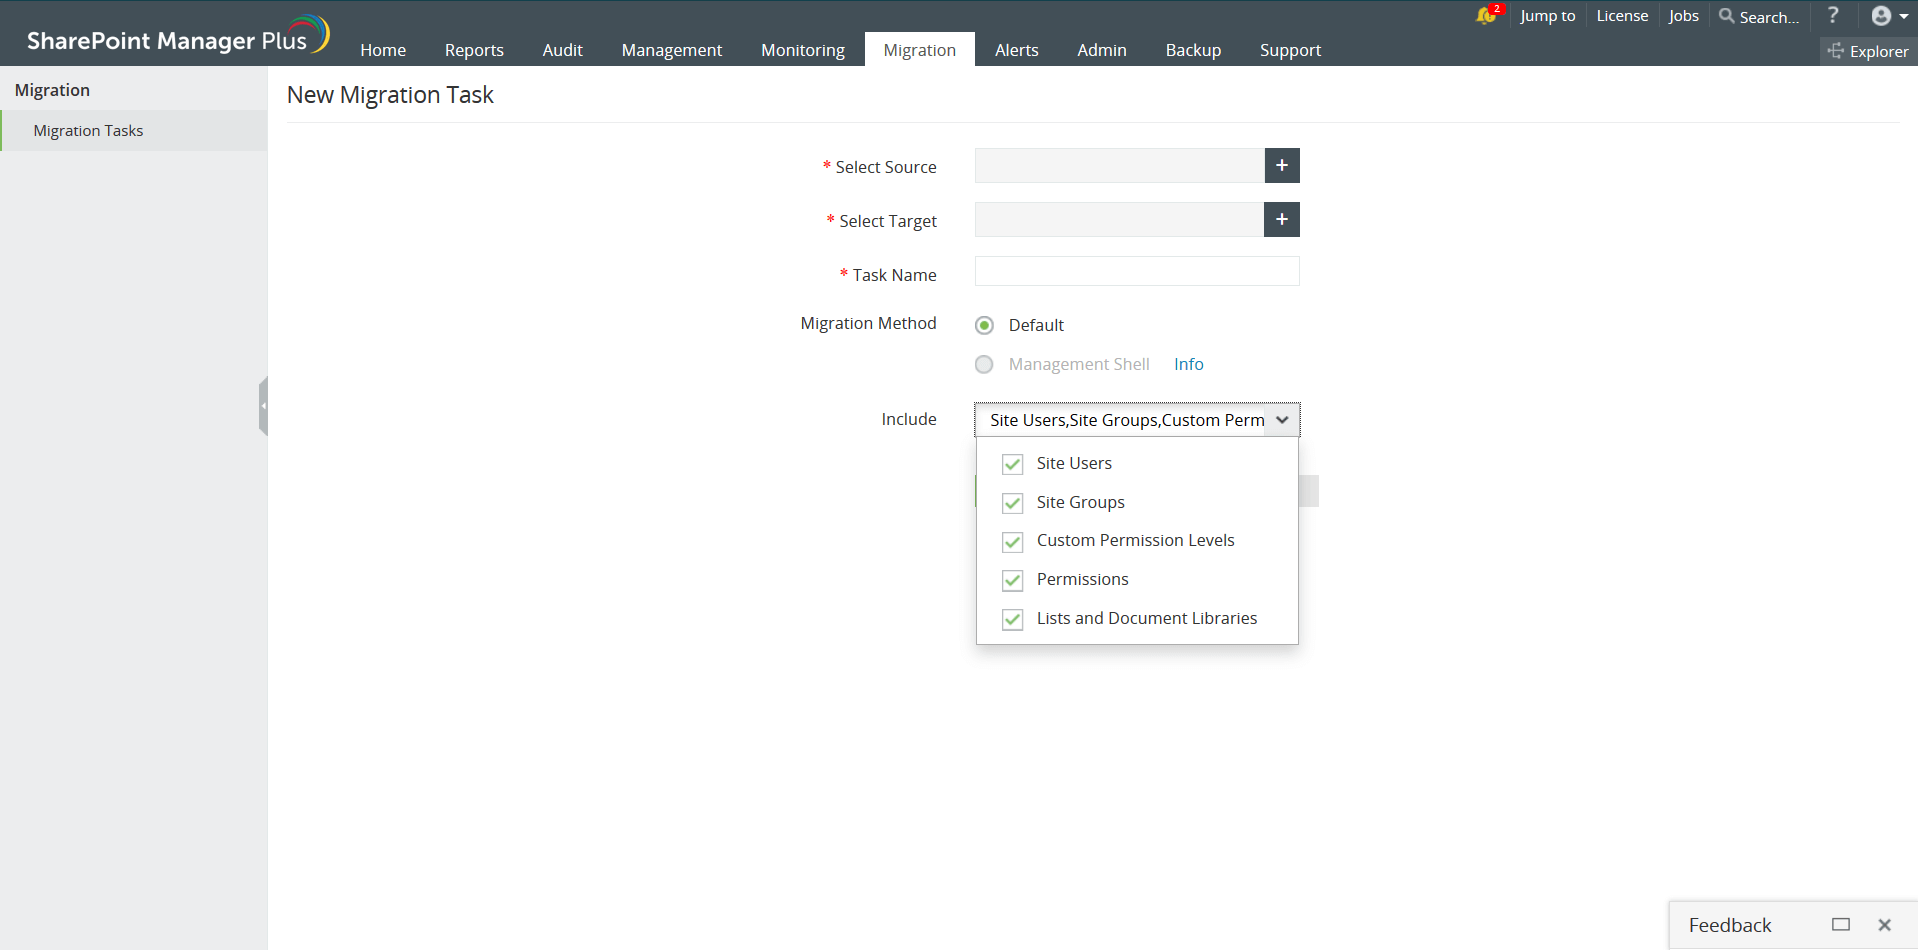
Task: Disable Lists and Document Libraries option
Action: (x=1012, y=619)
